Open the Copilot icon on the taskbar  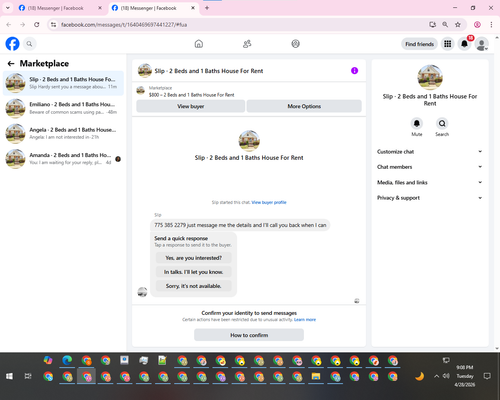coord(48,360)
